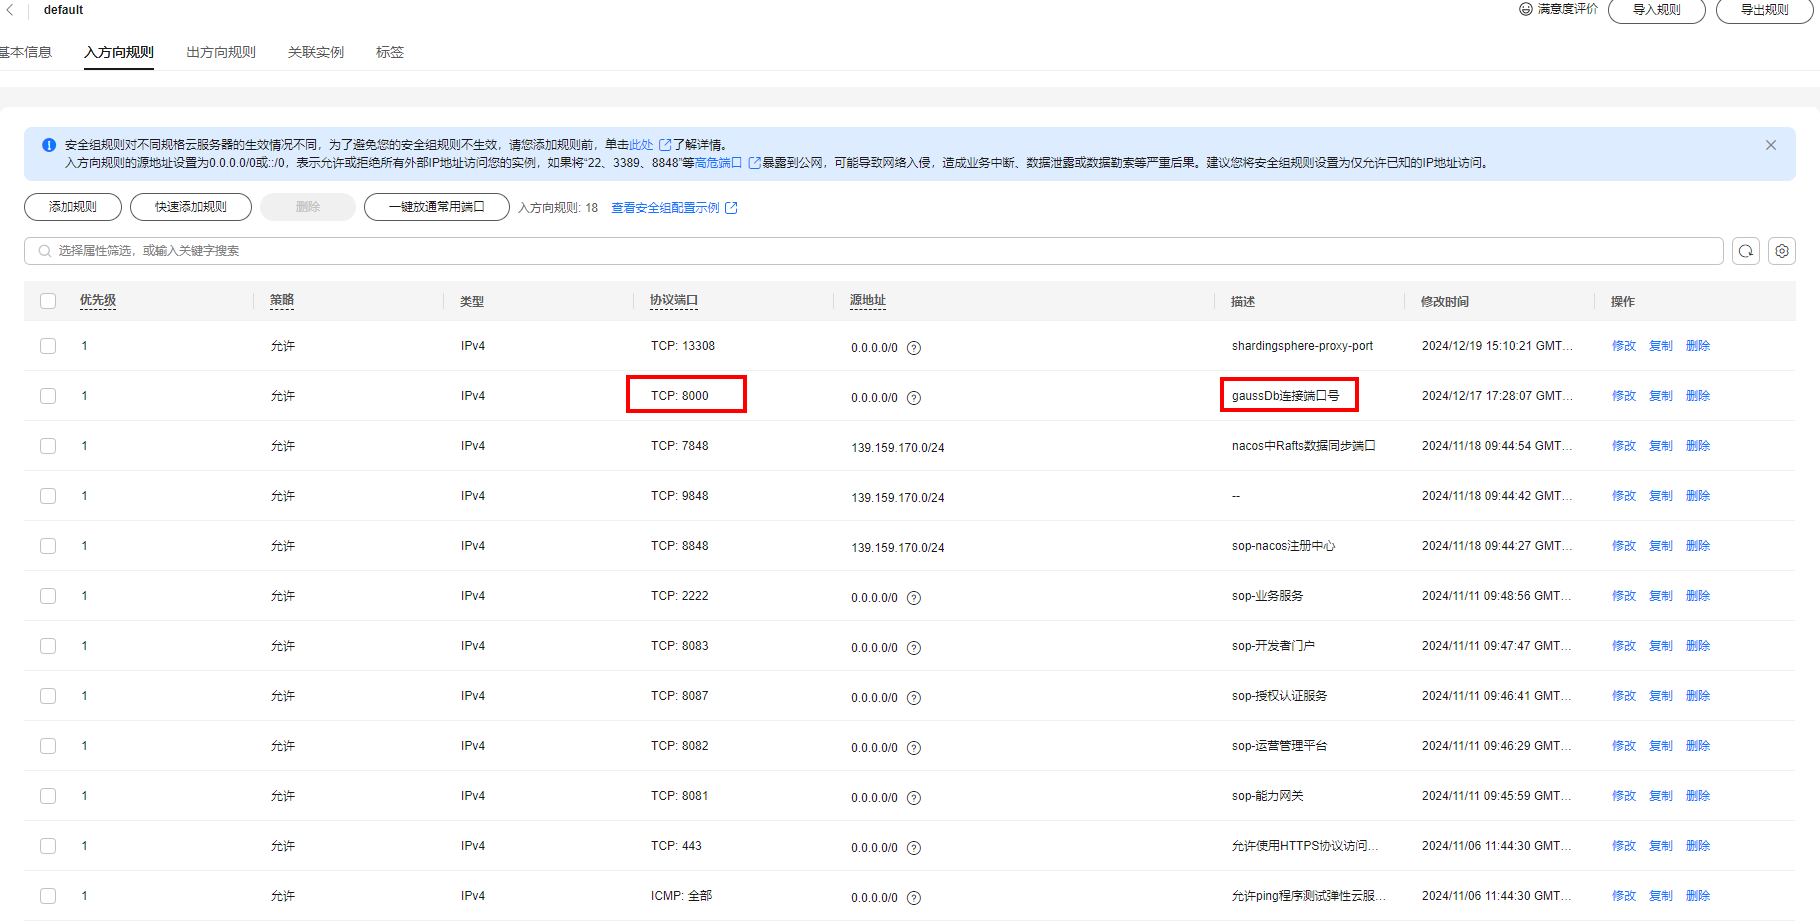Click 删除 for the TCP: 2222 rule
Viewport: 1820px width, 921px height.
pos(1698,596)
